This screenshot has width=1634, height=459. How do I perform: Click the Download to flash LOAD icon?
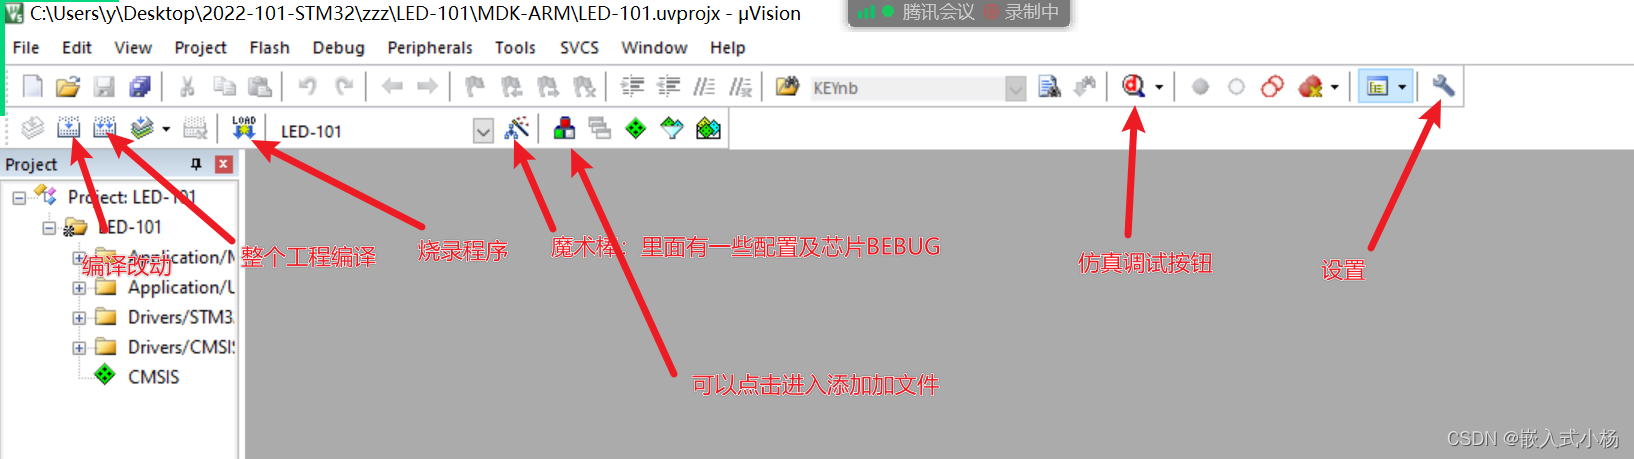(x=244, y=128)
